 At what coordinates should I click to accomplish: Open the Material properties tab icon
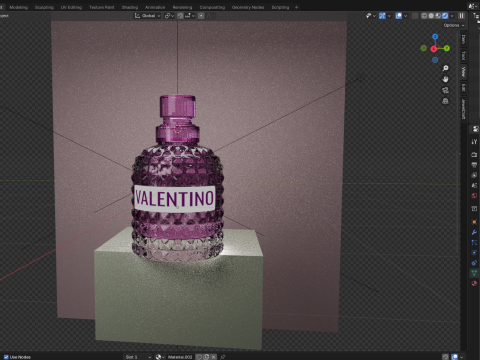(x=474, y=283)
